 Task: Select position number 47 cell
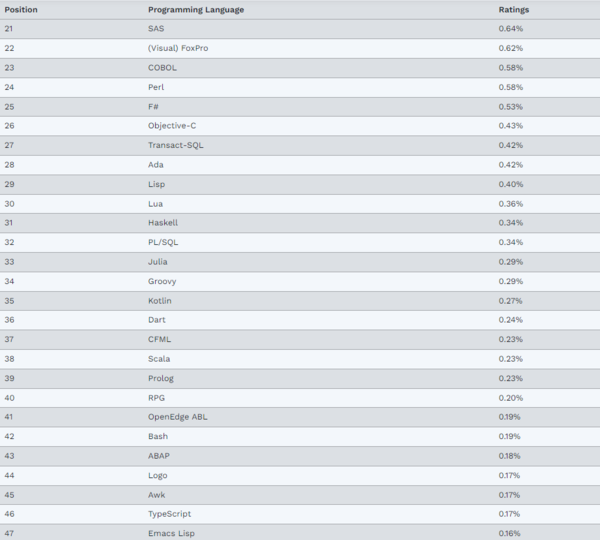tap(9, 533)
